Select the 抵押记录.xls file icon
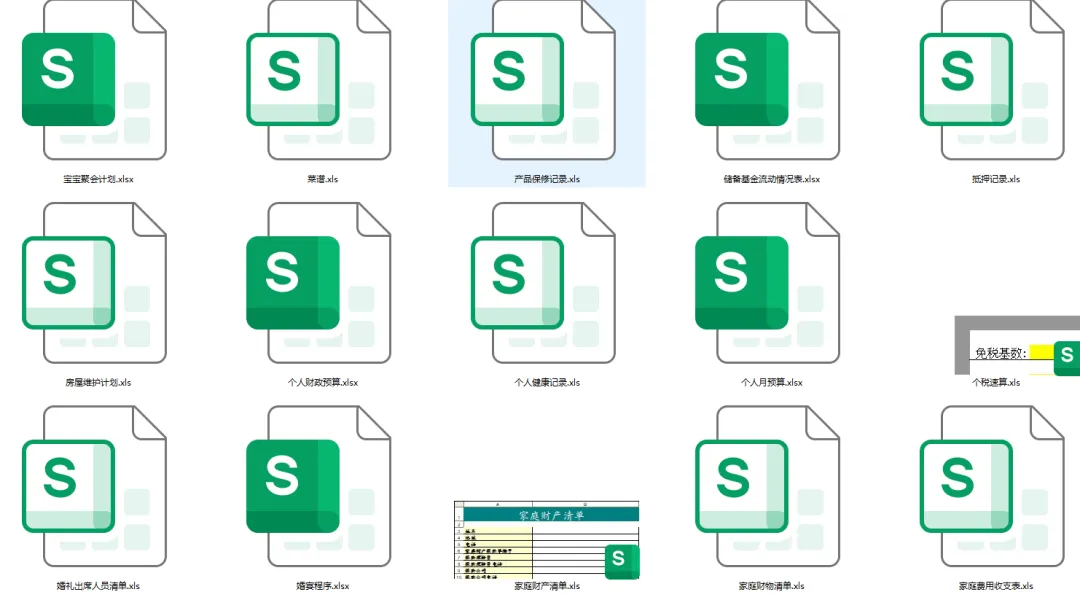Image resolution: width=1080 pixels, height=608 pixels. pyautogui.click(x=993, y=80)
